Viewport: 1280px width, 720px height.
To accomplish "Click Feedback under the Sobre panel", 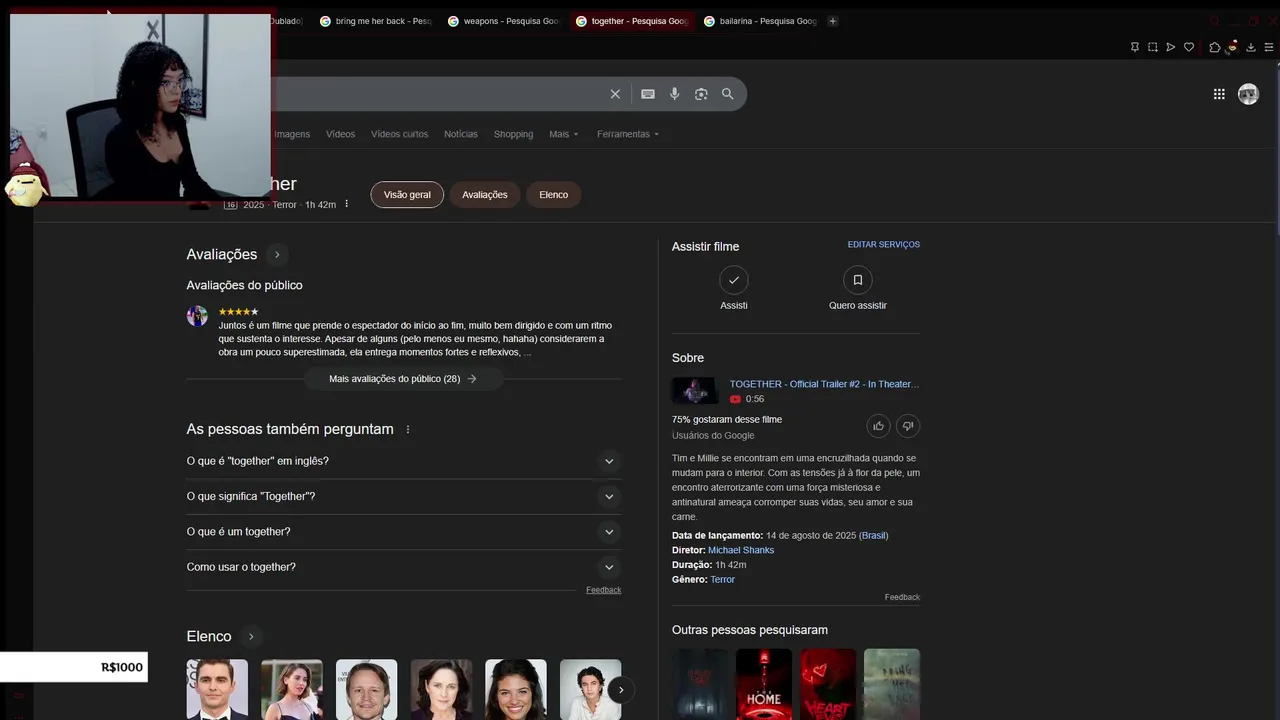I will 902,597.
